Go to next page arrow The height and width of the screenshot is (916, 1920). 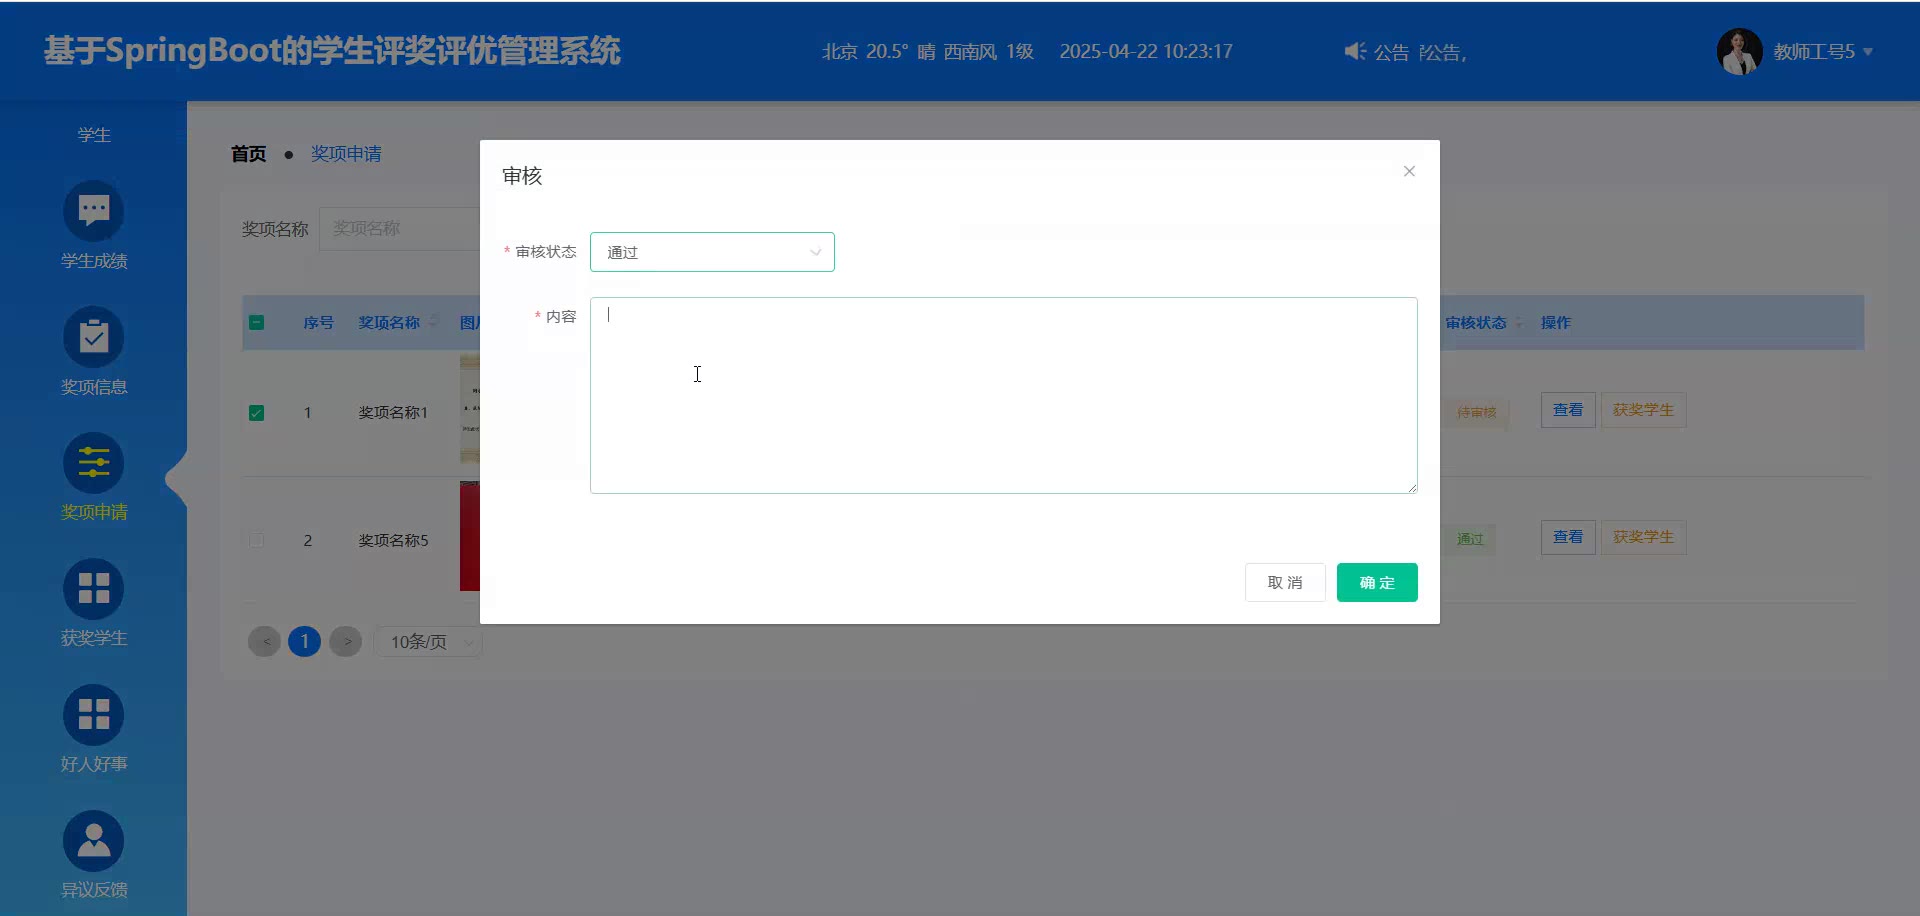click(x=346, y=641)
